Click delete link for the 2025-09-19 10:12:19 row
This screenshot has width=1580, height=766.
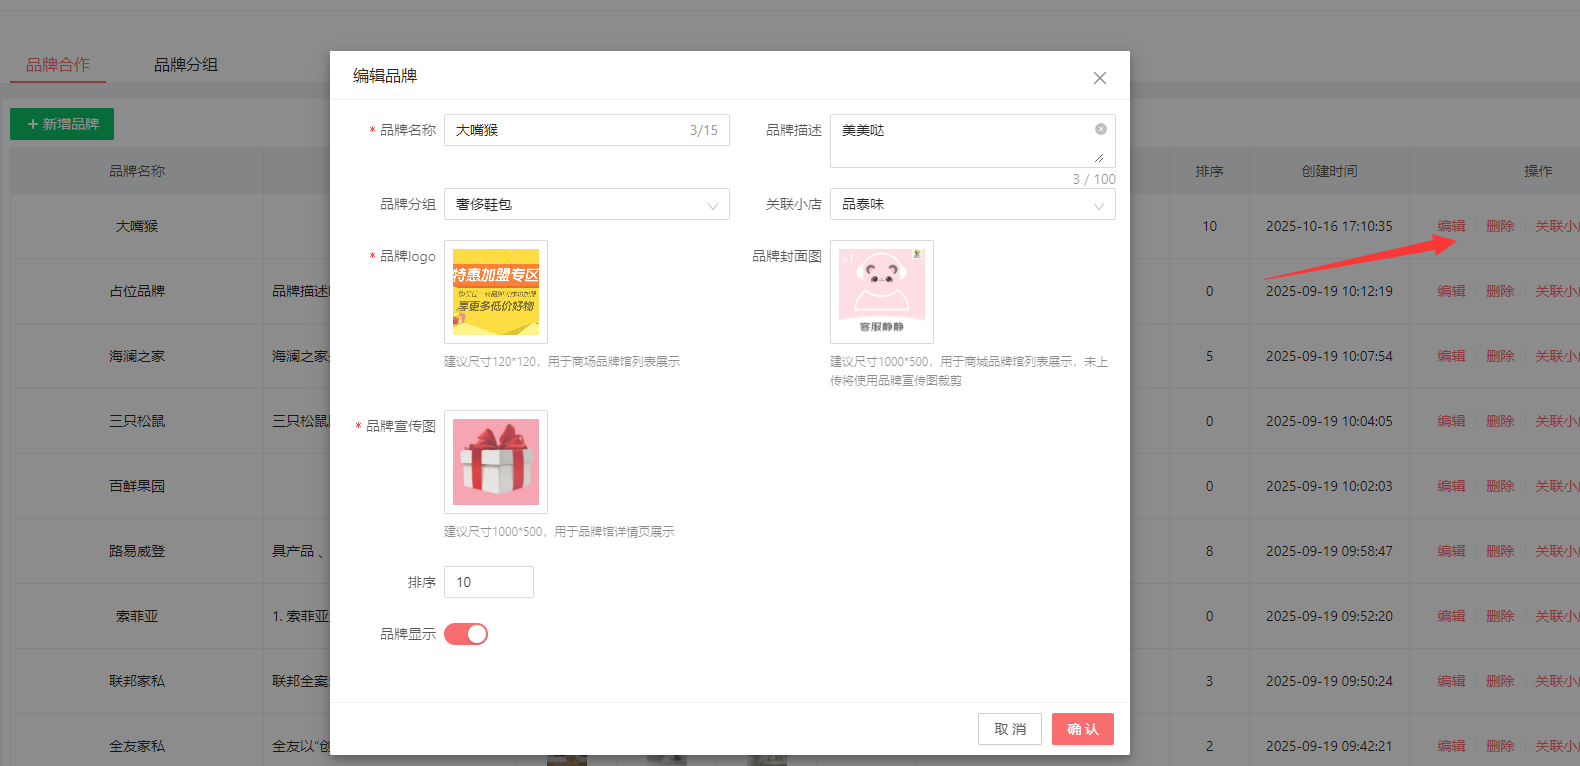[1500, 291]
